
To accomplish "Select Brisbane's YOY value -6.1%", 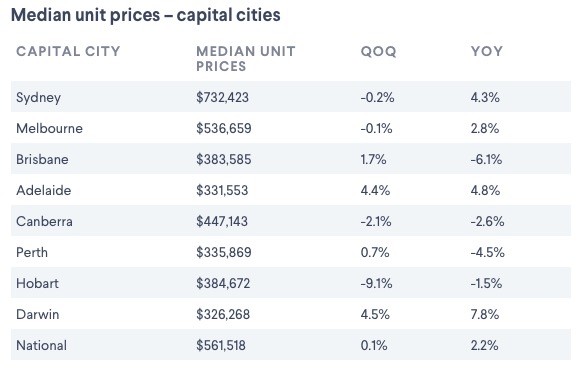I will coord(486,159).
